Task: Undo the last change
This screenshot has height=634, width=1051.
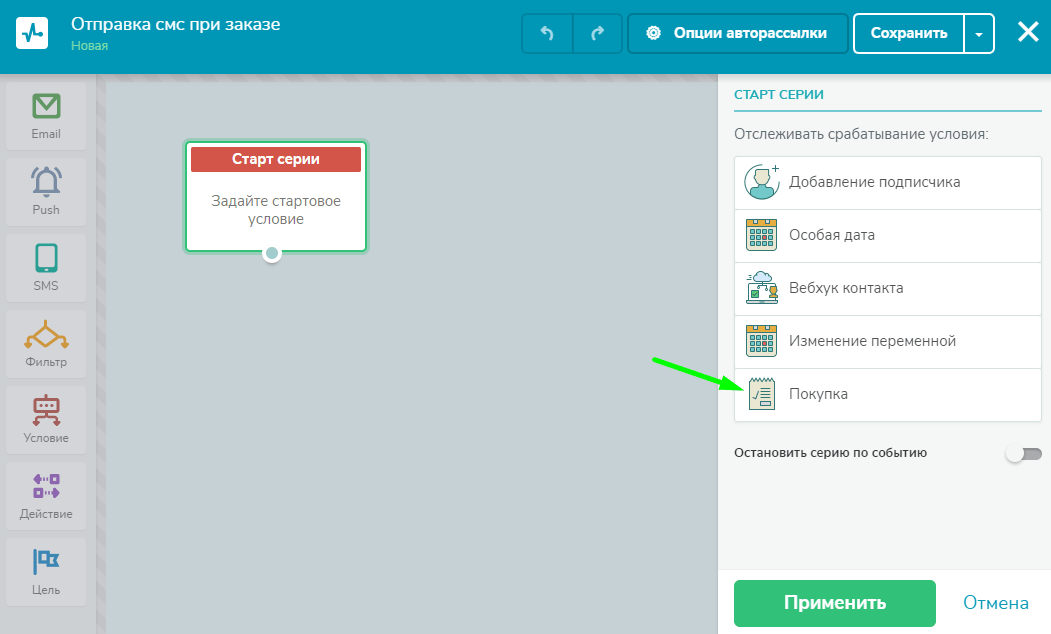Action: coord(547,33)
